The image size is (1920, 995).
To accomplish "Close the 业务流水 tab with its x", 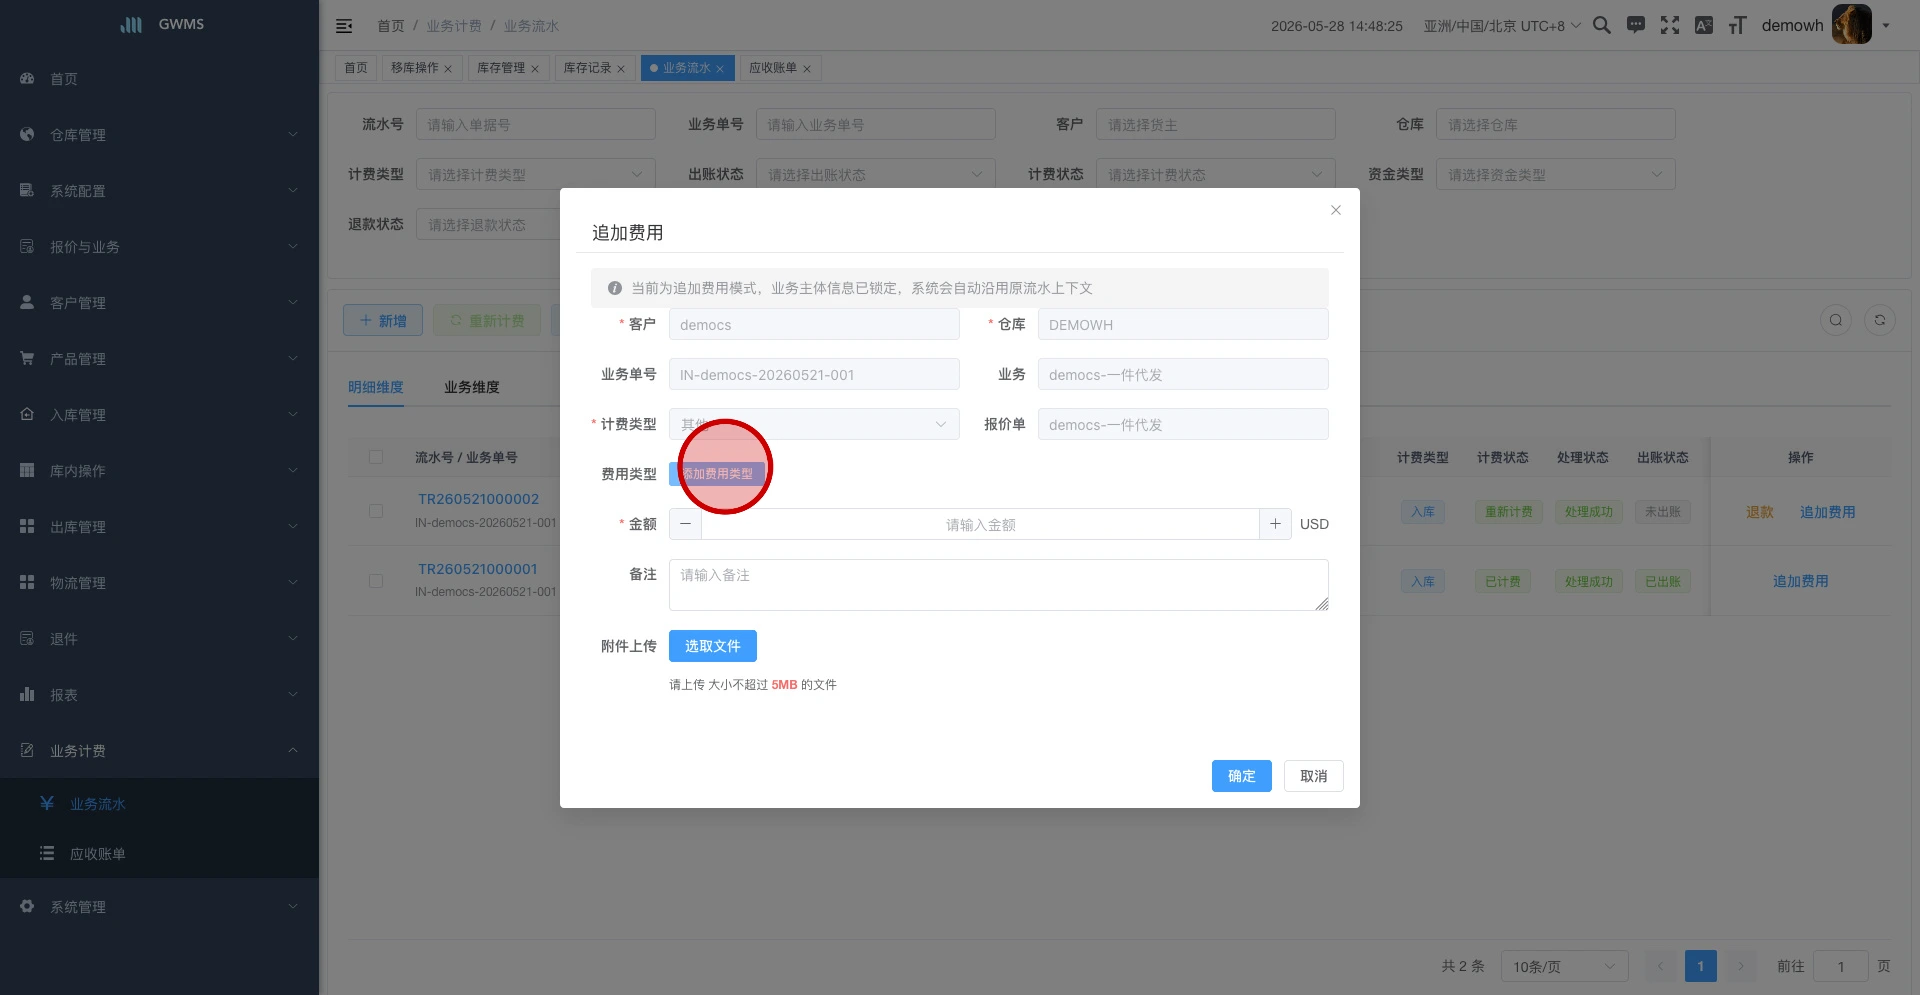I will point(720,69).
